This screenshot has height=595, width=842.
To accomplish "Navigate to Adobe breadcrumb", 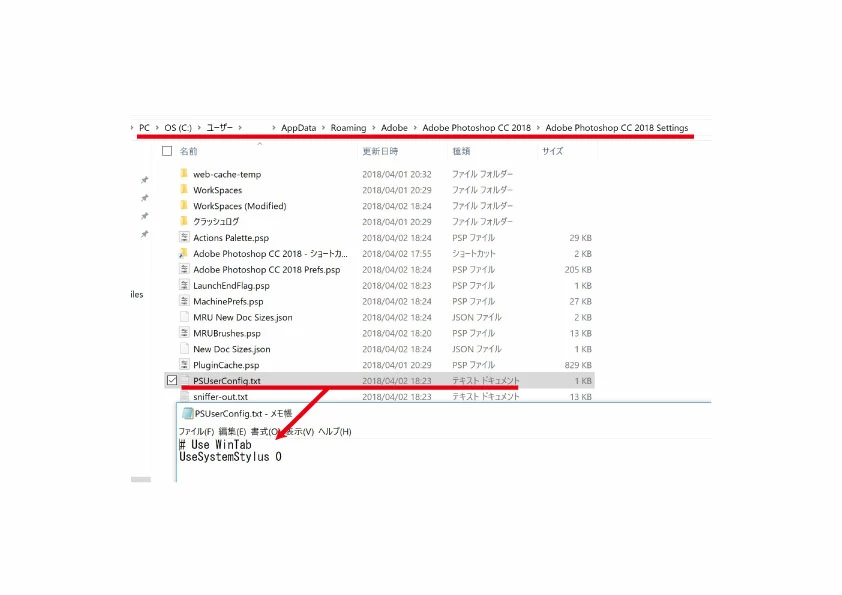I will tap(394, 128).
